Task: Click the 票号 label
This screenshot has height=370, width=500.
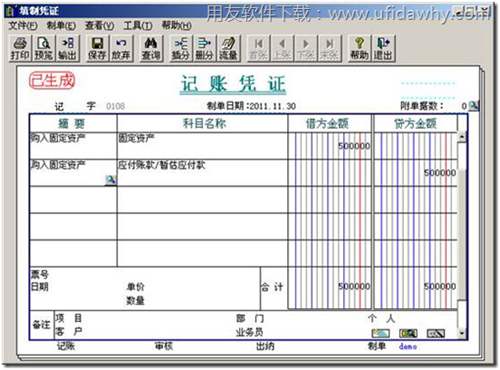Action: coord(40,274)
